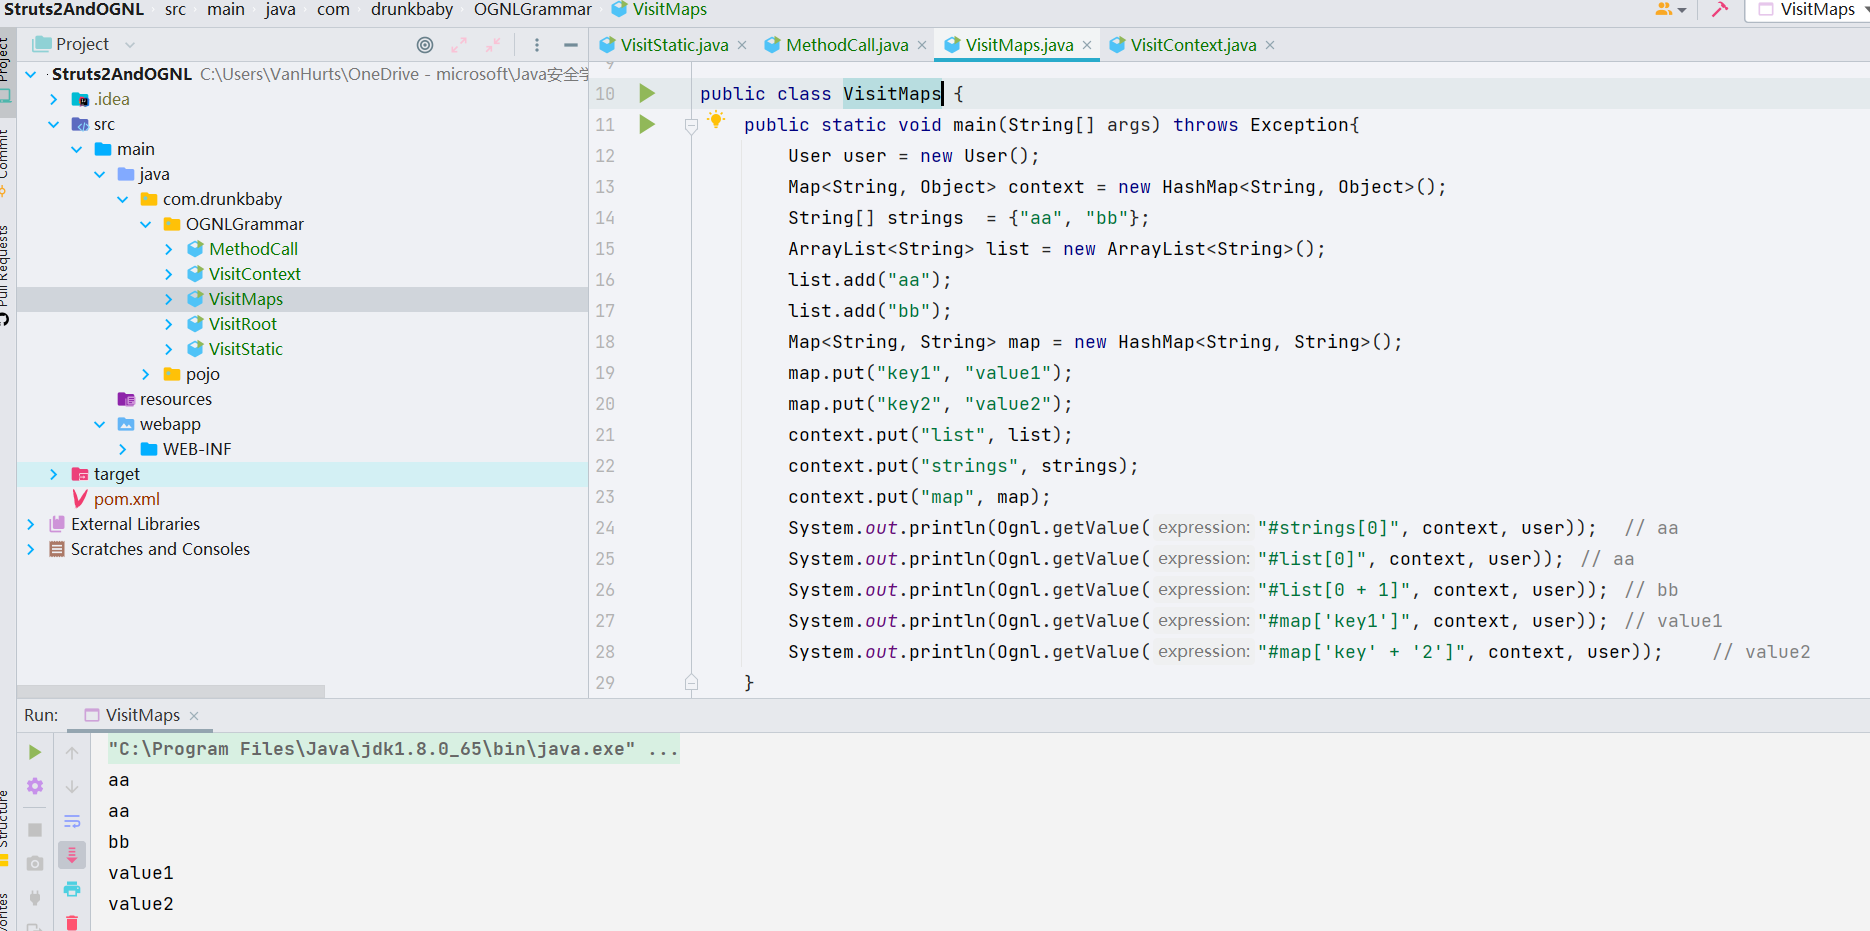This screenshot has height=931, width=1870.
Task: Click the Project tree horizontal scrollbar
Action: (170, 691)
